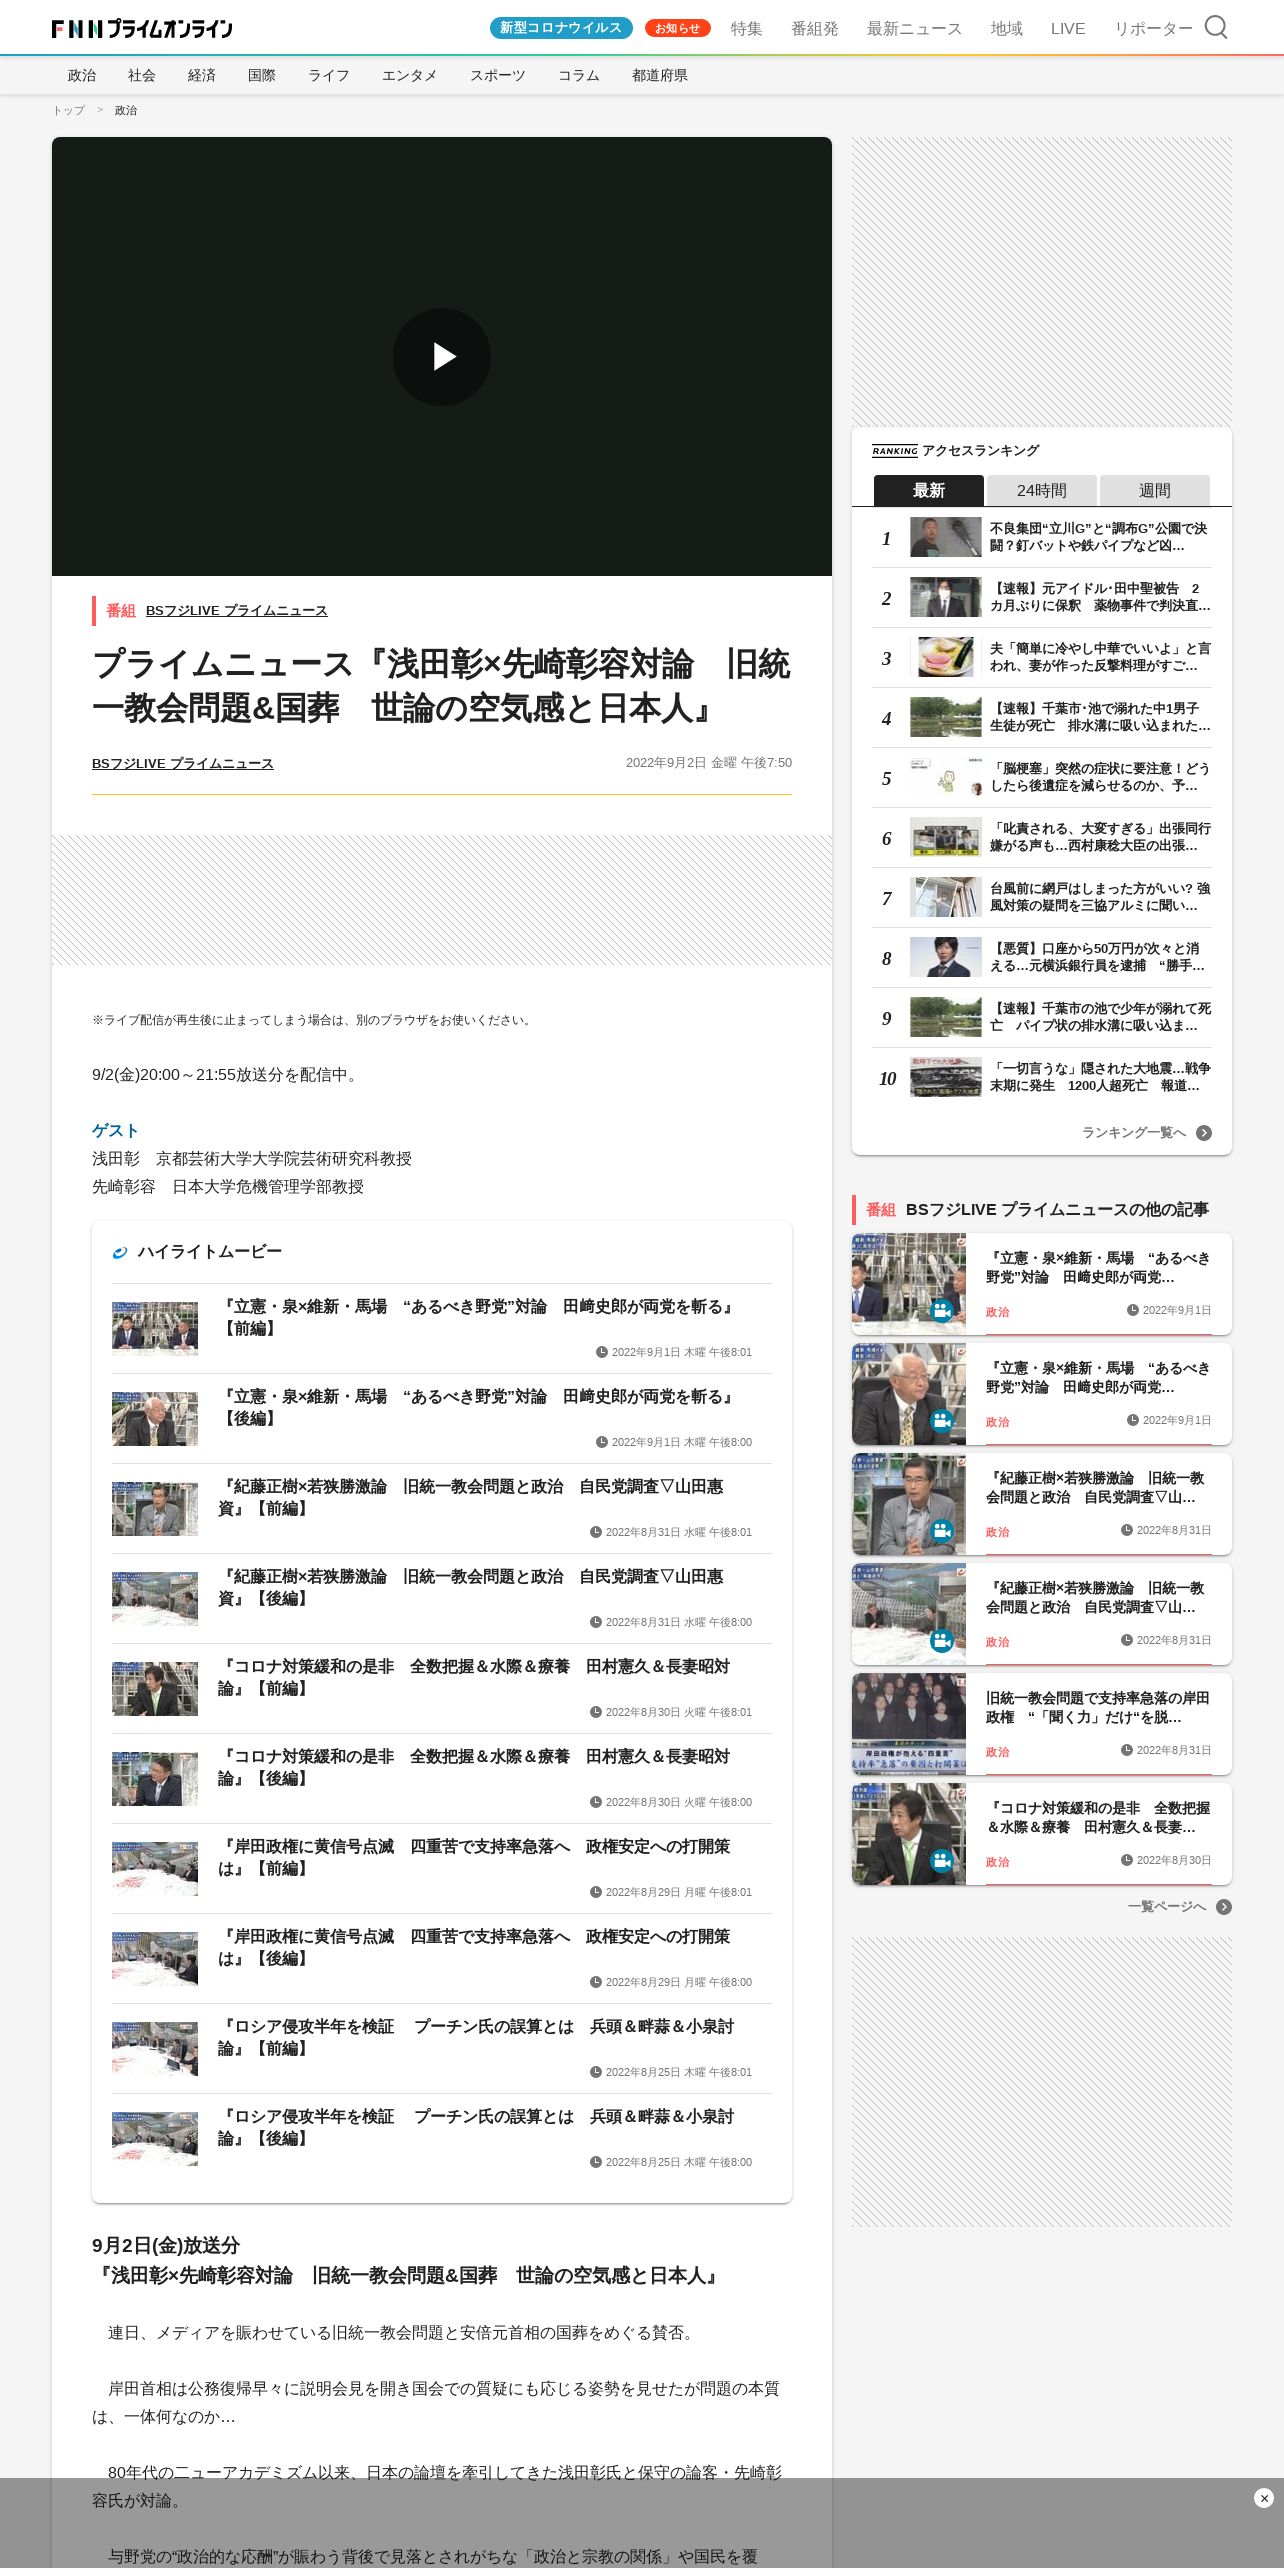Click トップ breadcrumb link
The width and height of the screenshot is (1284, 2568).
69,111
